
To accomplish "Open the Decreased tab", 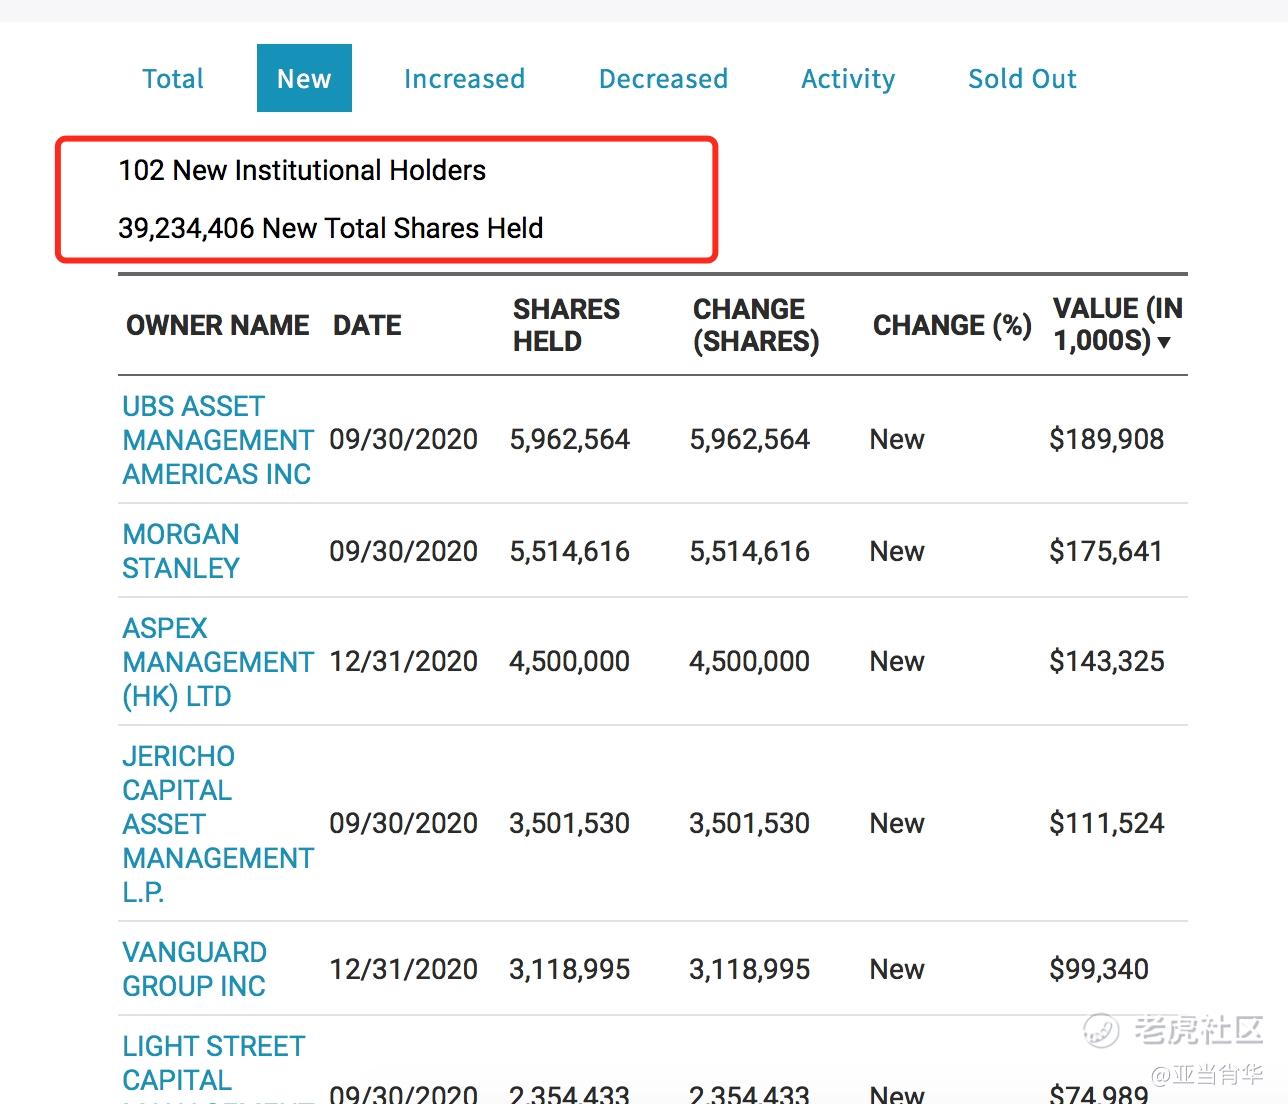I will tap(664, 79).
